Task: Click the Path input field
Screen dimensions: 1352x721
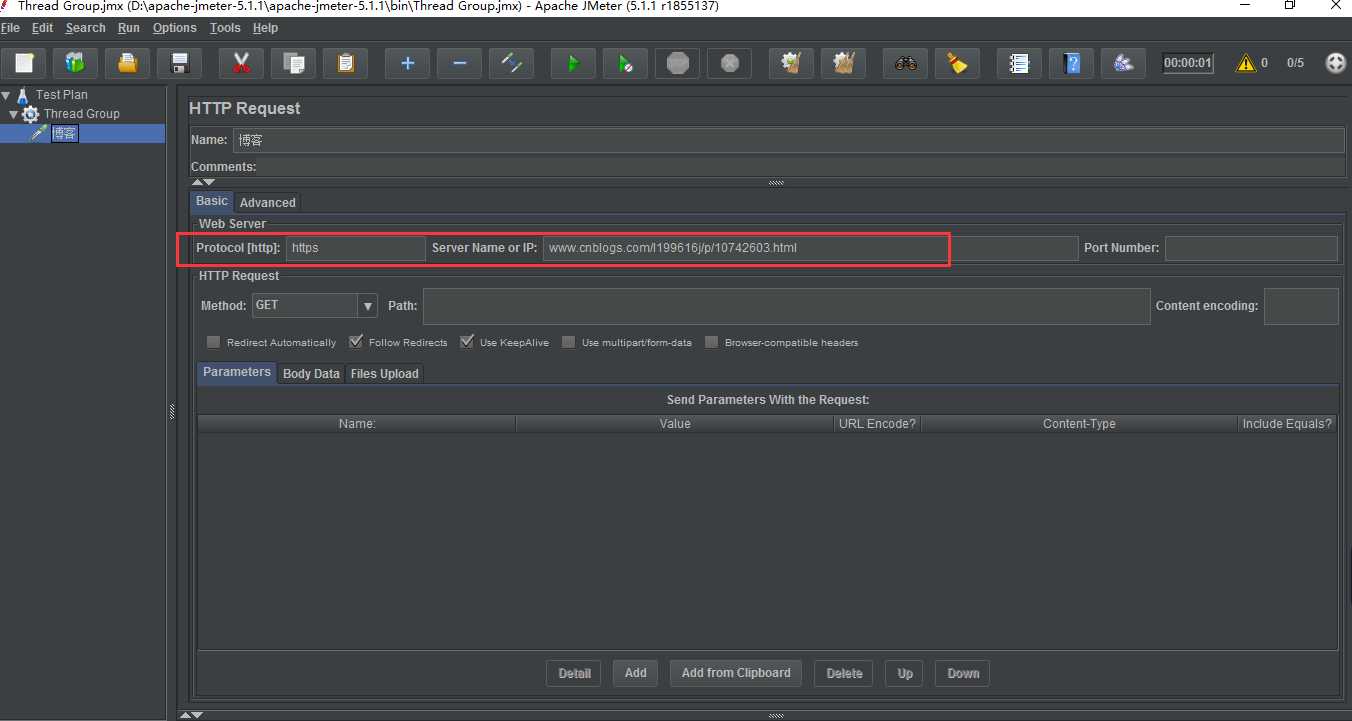Action: click(786, 306)
